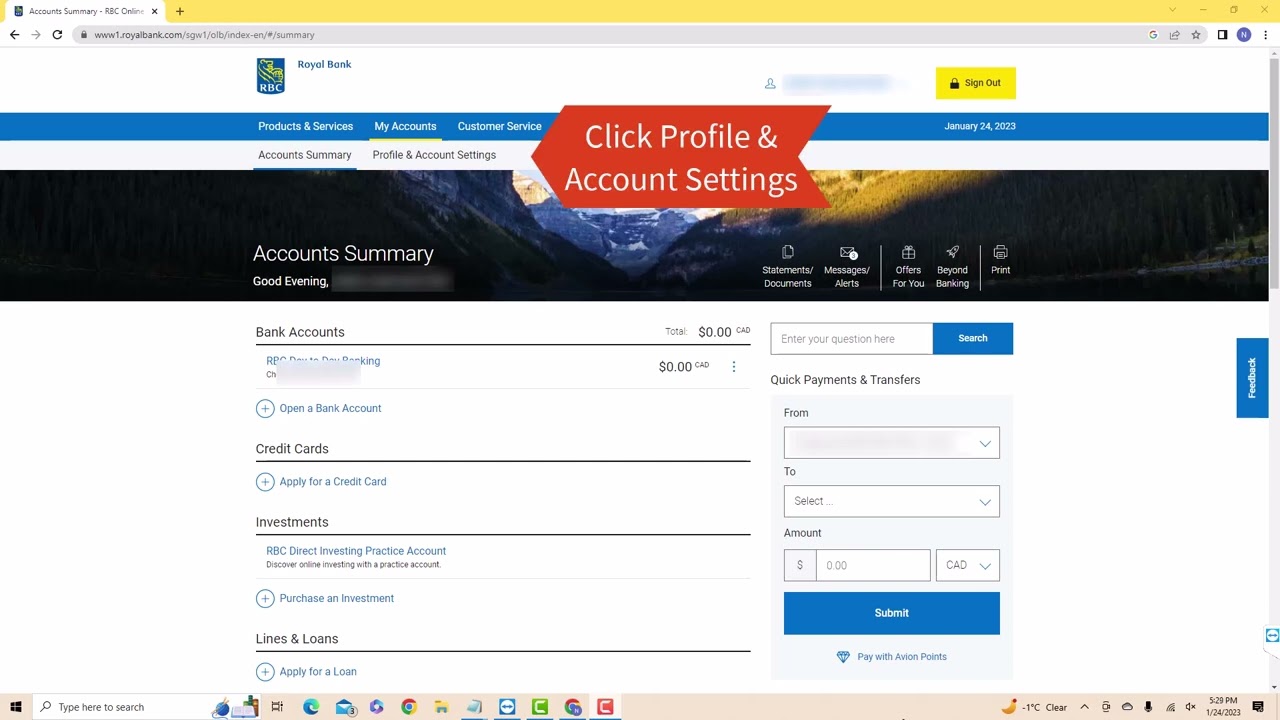Click the Feedback side tab
Image resolution: width=1280 pixels, height=720 pixels.
(x=1252, y=378)
